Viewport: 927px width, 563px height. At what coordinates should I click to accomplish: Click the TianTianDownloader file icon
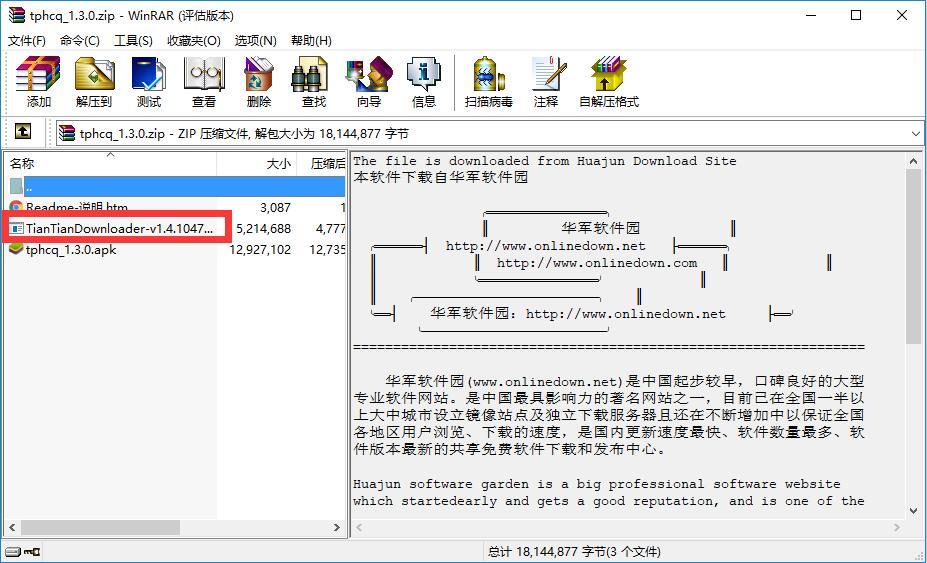(x=17, y=228)
